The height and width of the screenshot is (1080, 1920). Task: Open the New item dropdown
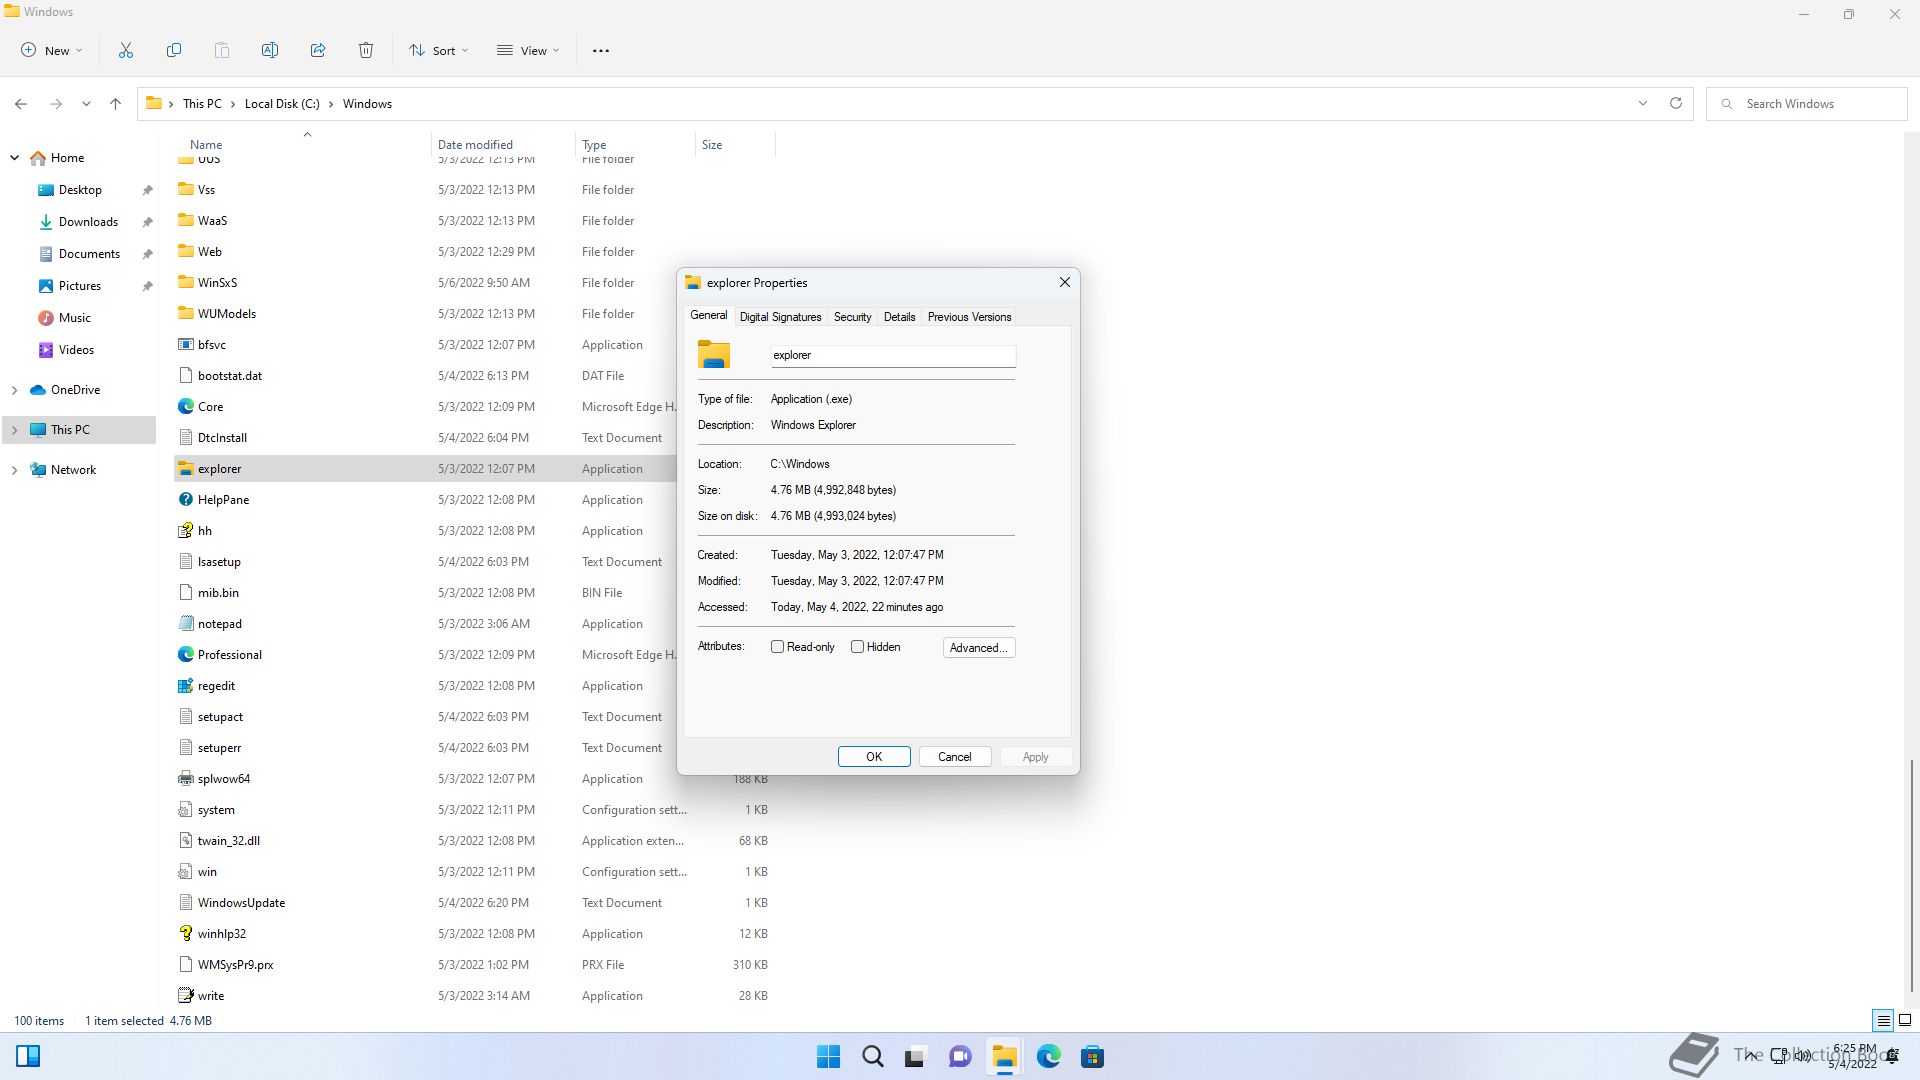52,51
